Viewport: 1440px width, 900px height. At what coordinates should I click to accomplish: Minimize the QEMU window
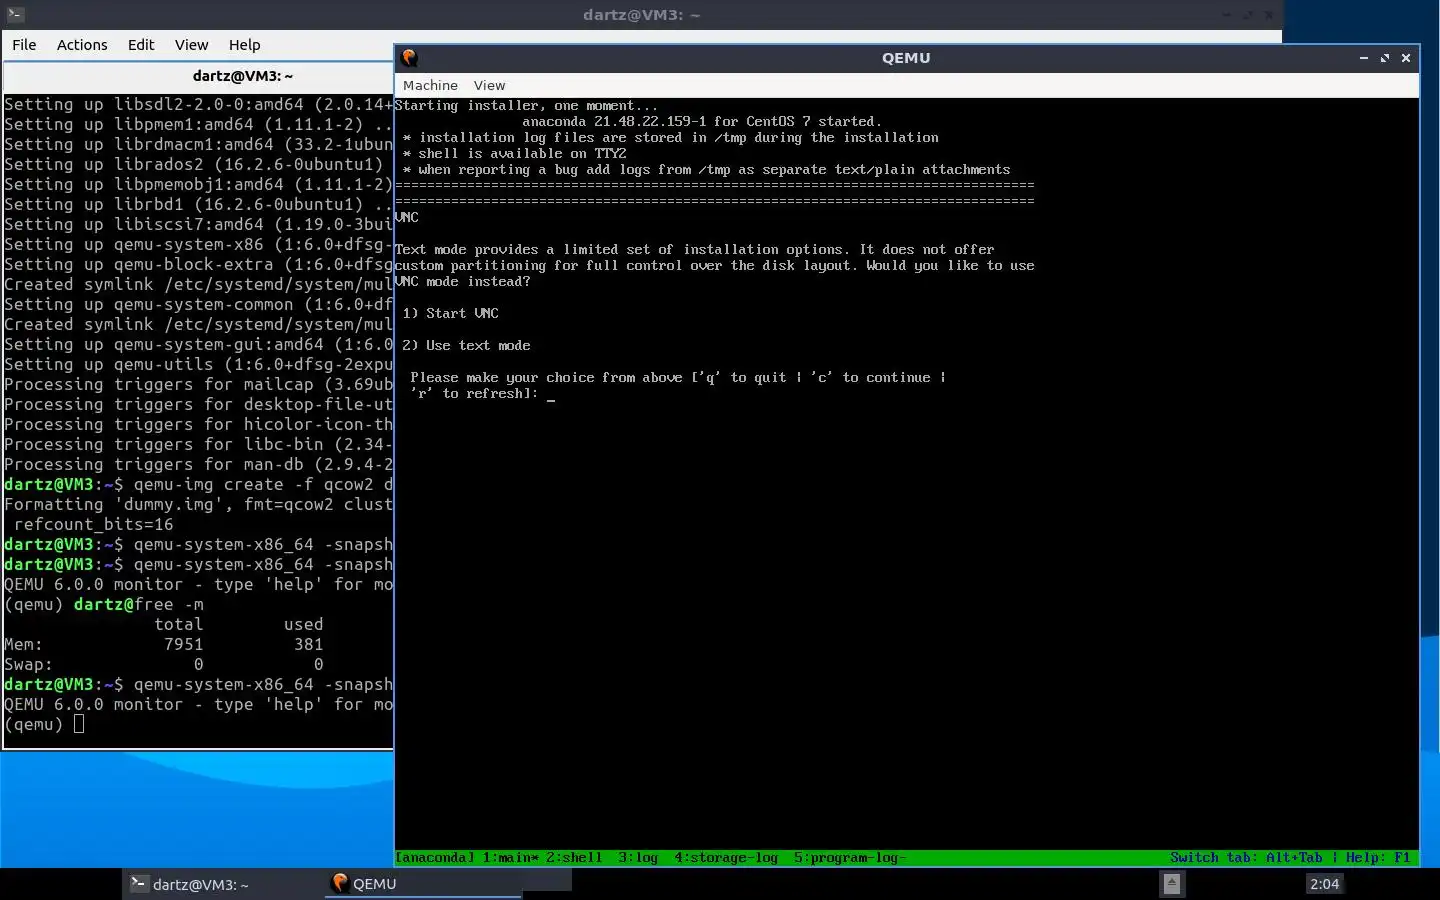(x=1364, y=58)
